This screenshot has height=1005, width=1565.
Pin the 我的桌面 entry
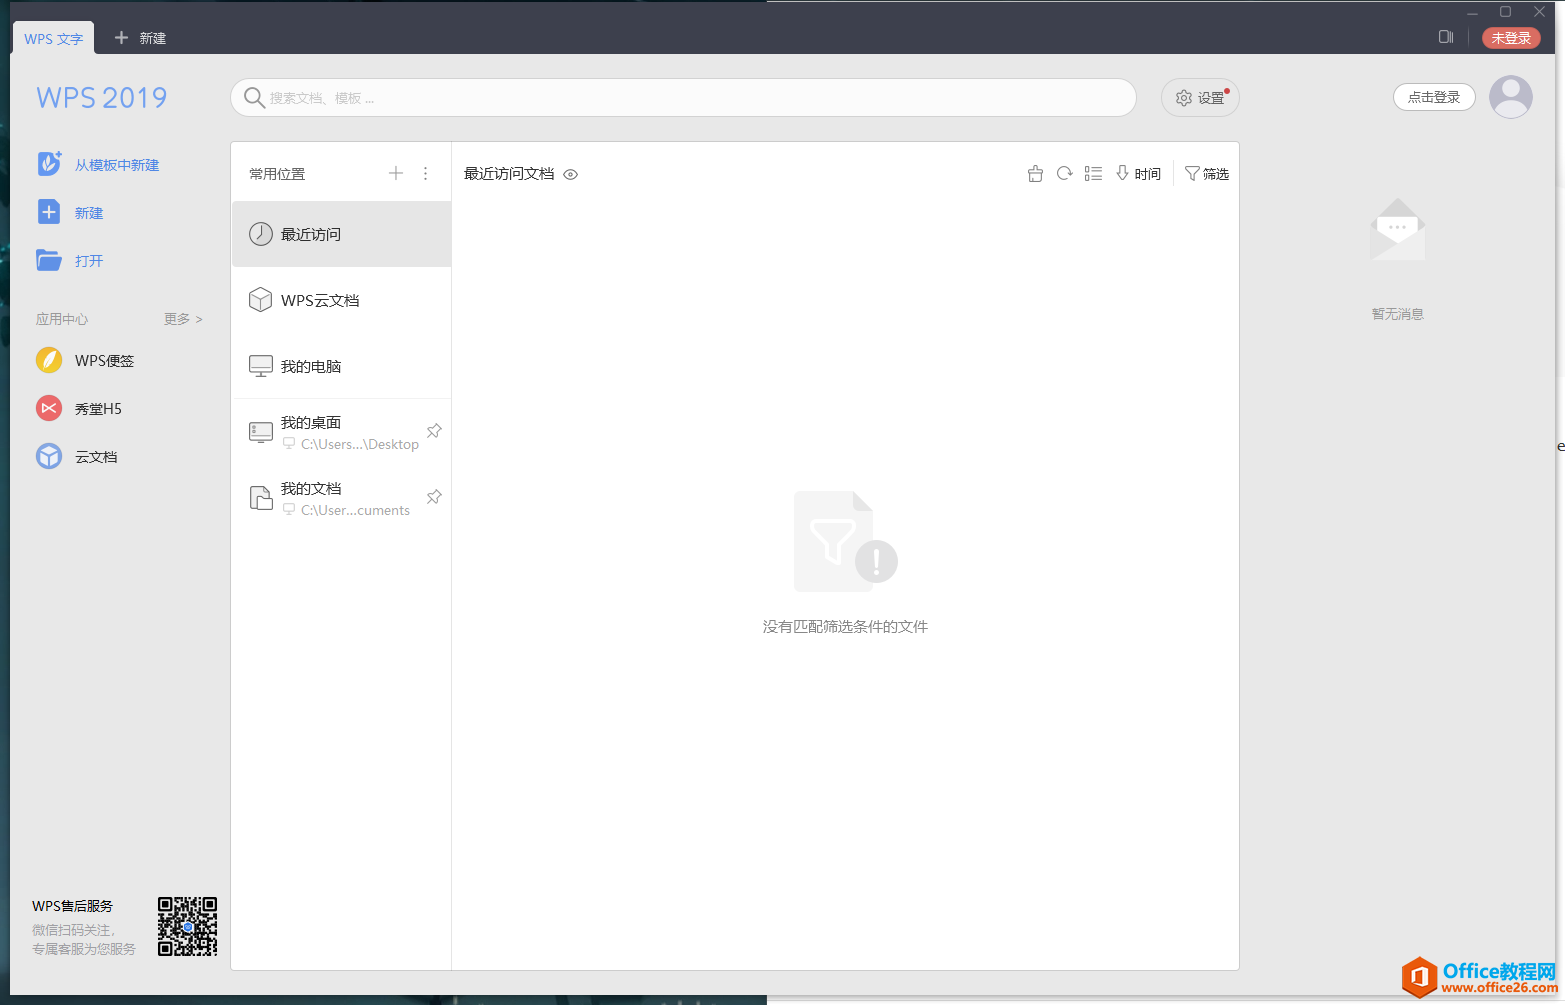[434, 431]
